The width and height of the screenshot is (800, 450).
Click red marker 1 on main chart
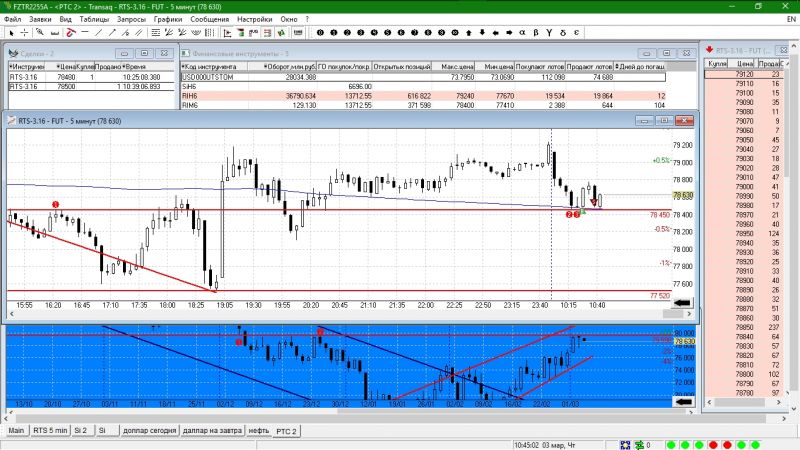click(56, 205)
